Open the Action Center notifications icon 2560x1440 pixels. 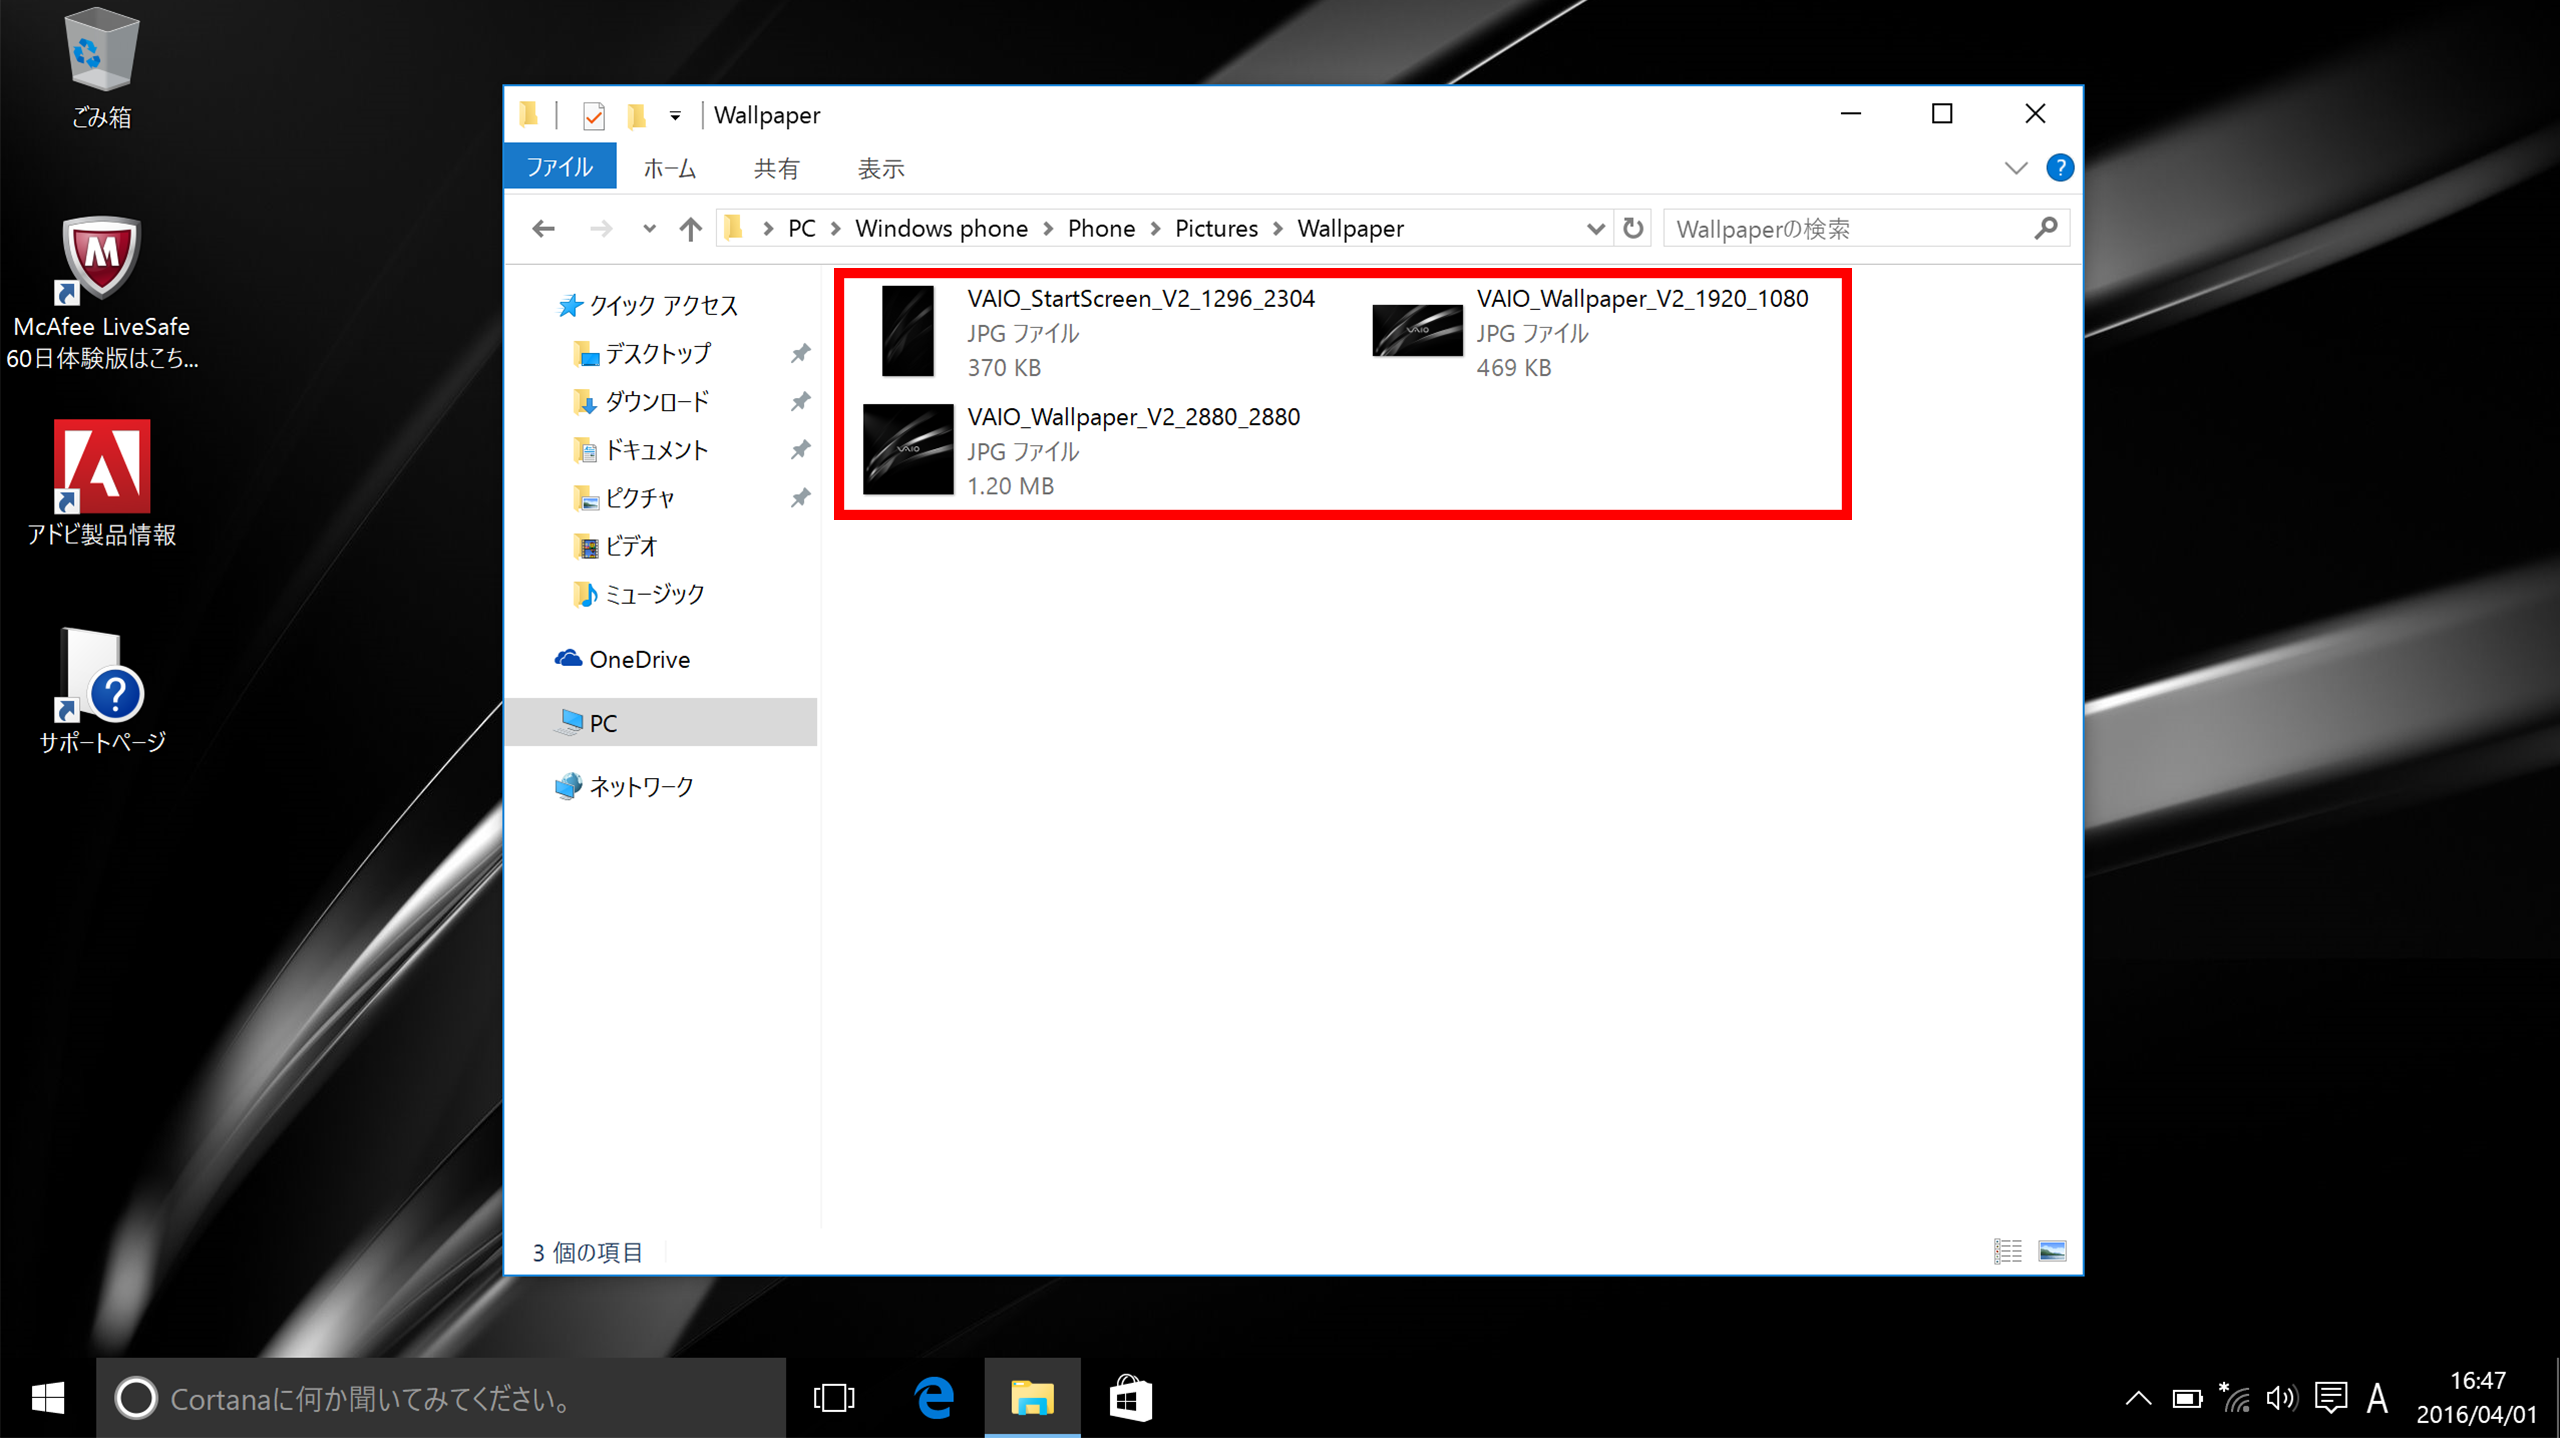point(2331,1398)
